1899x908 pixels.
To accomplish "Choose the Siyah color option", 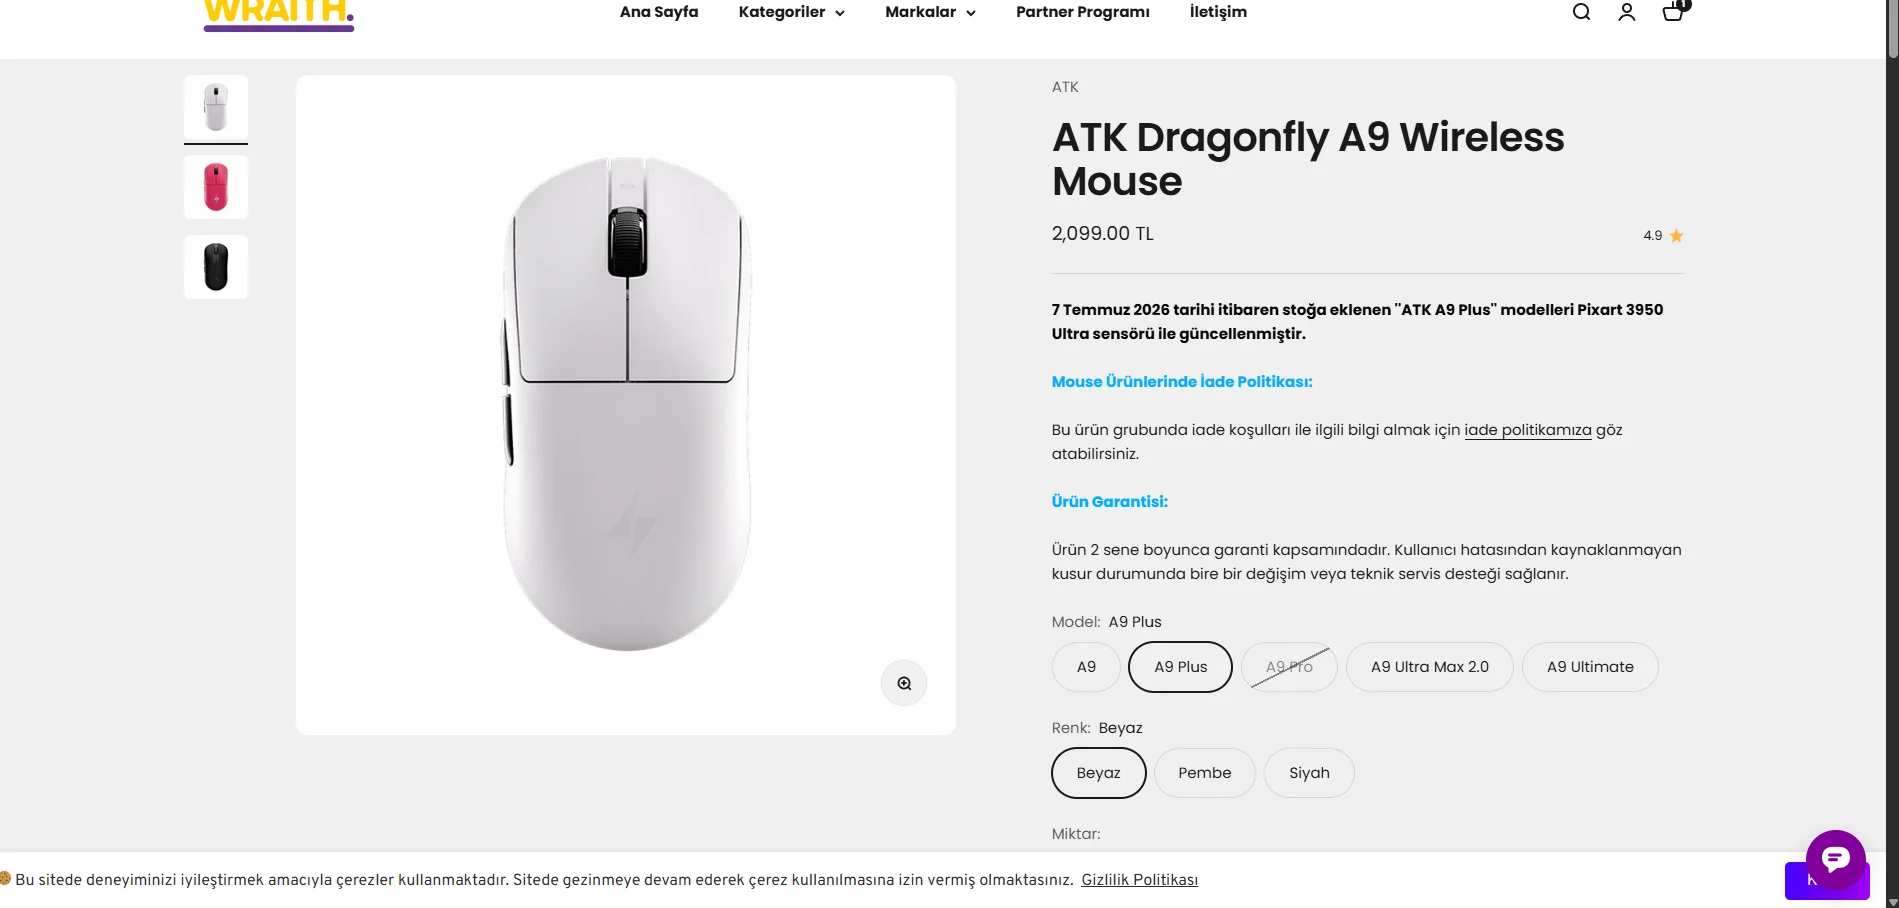I will (x=1309, y=773).
